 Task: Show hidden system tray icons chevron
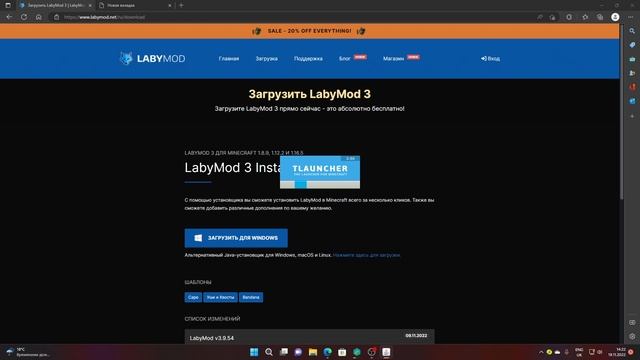point(541,352)
